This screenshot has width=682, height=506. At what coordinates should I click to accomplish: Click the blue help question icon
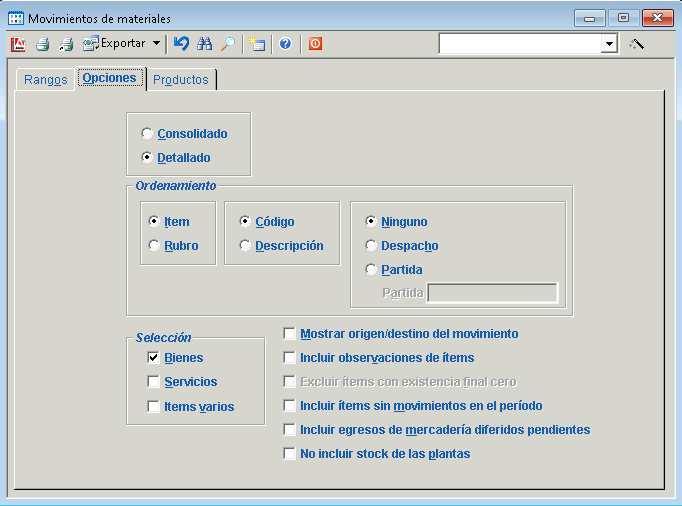pos(285,44)
